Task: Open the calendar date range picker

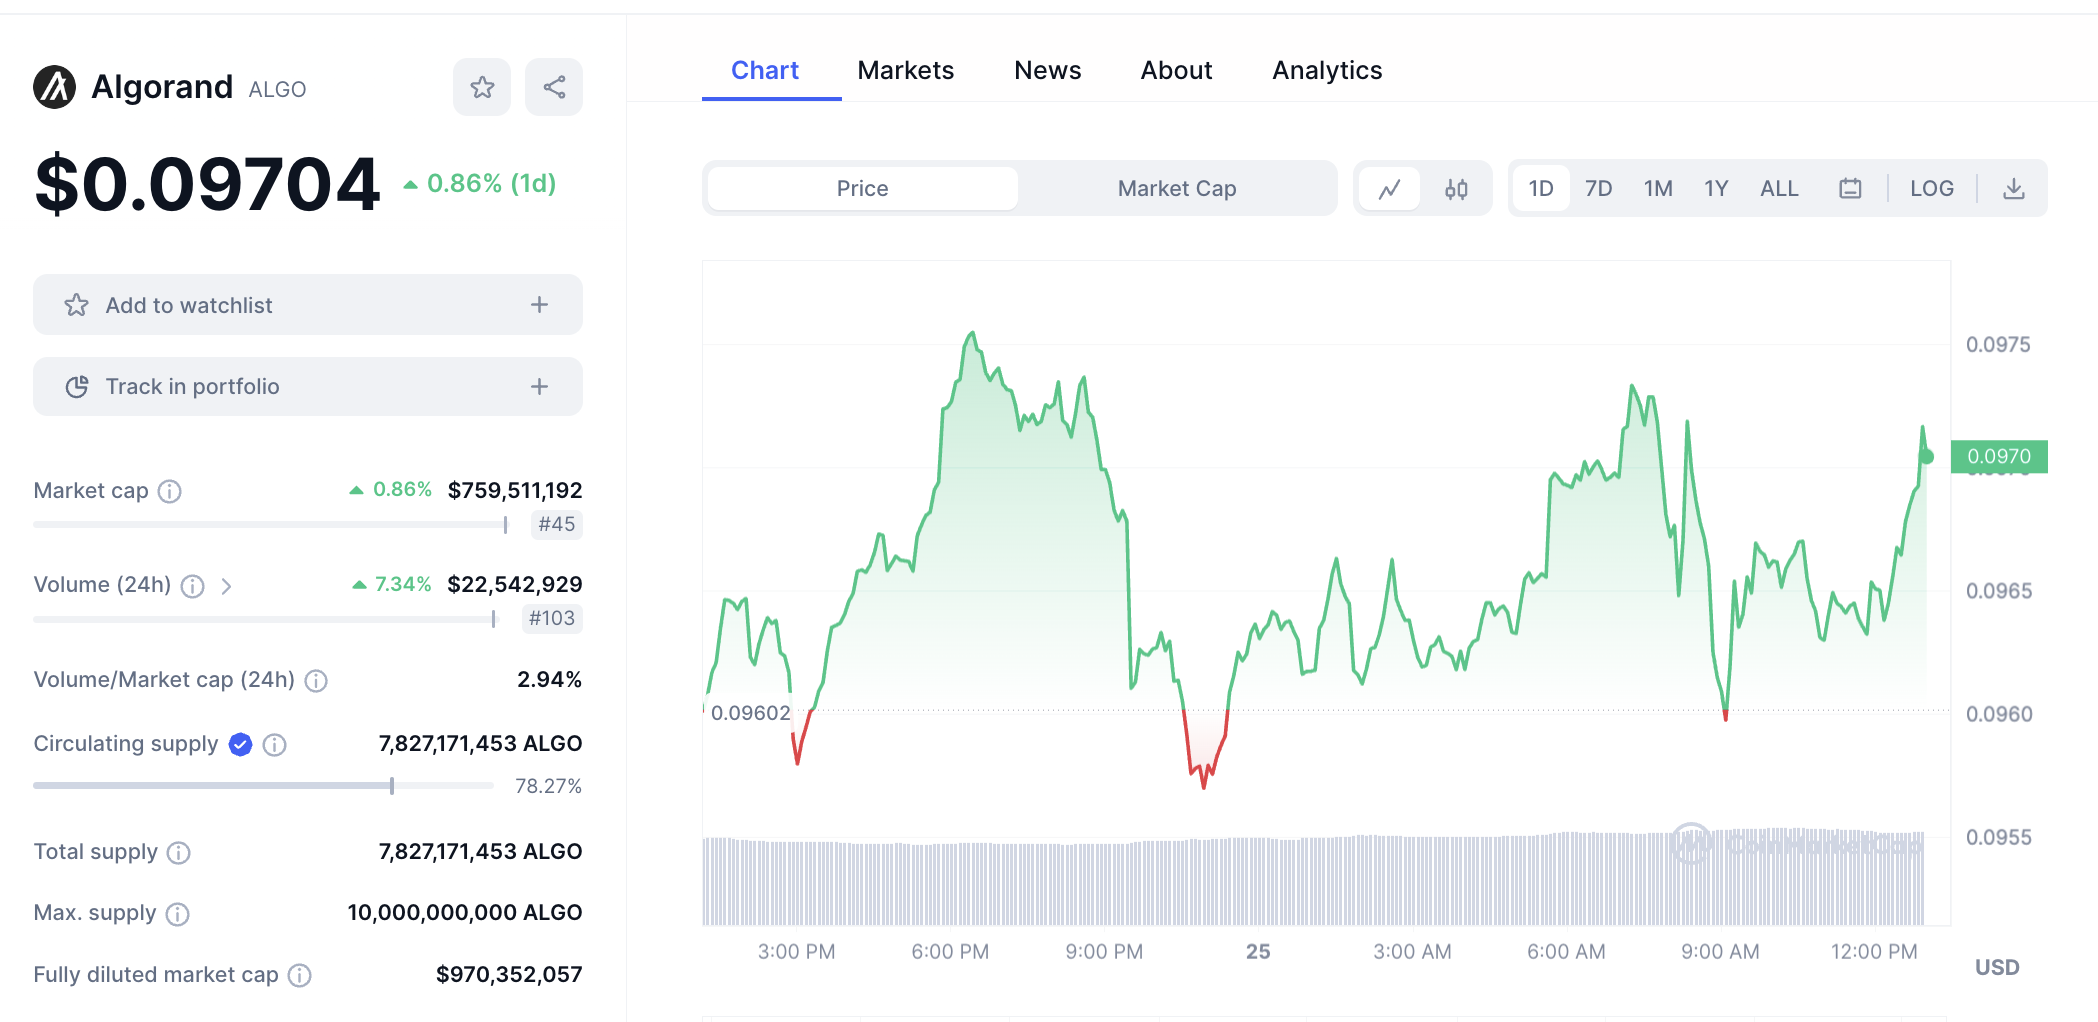Action: click(1850, 189)
